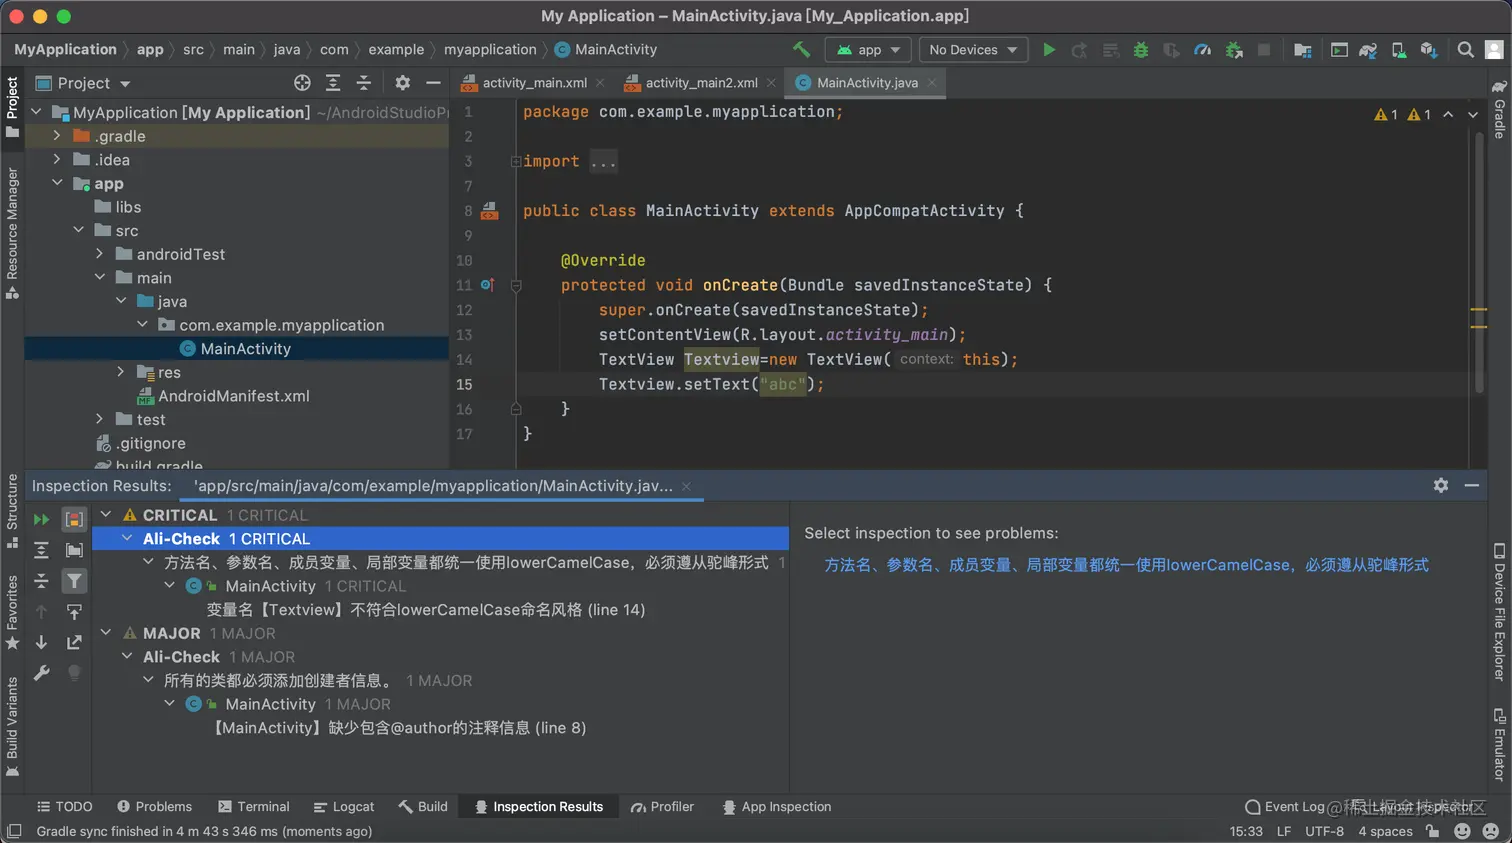Image resolution: width=1512 pixels, height=843 pixels.
Task: Open the Terminal tool window tab
Action: tap(254, 807)
